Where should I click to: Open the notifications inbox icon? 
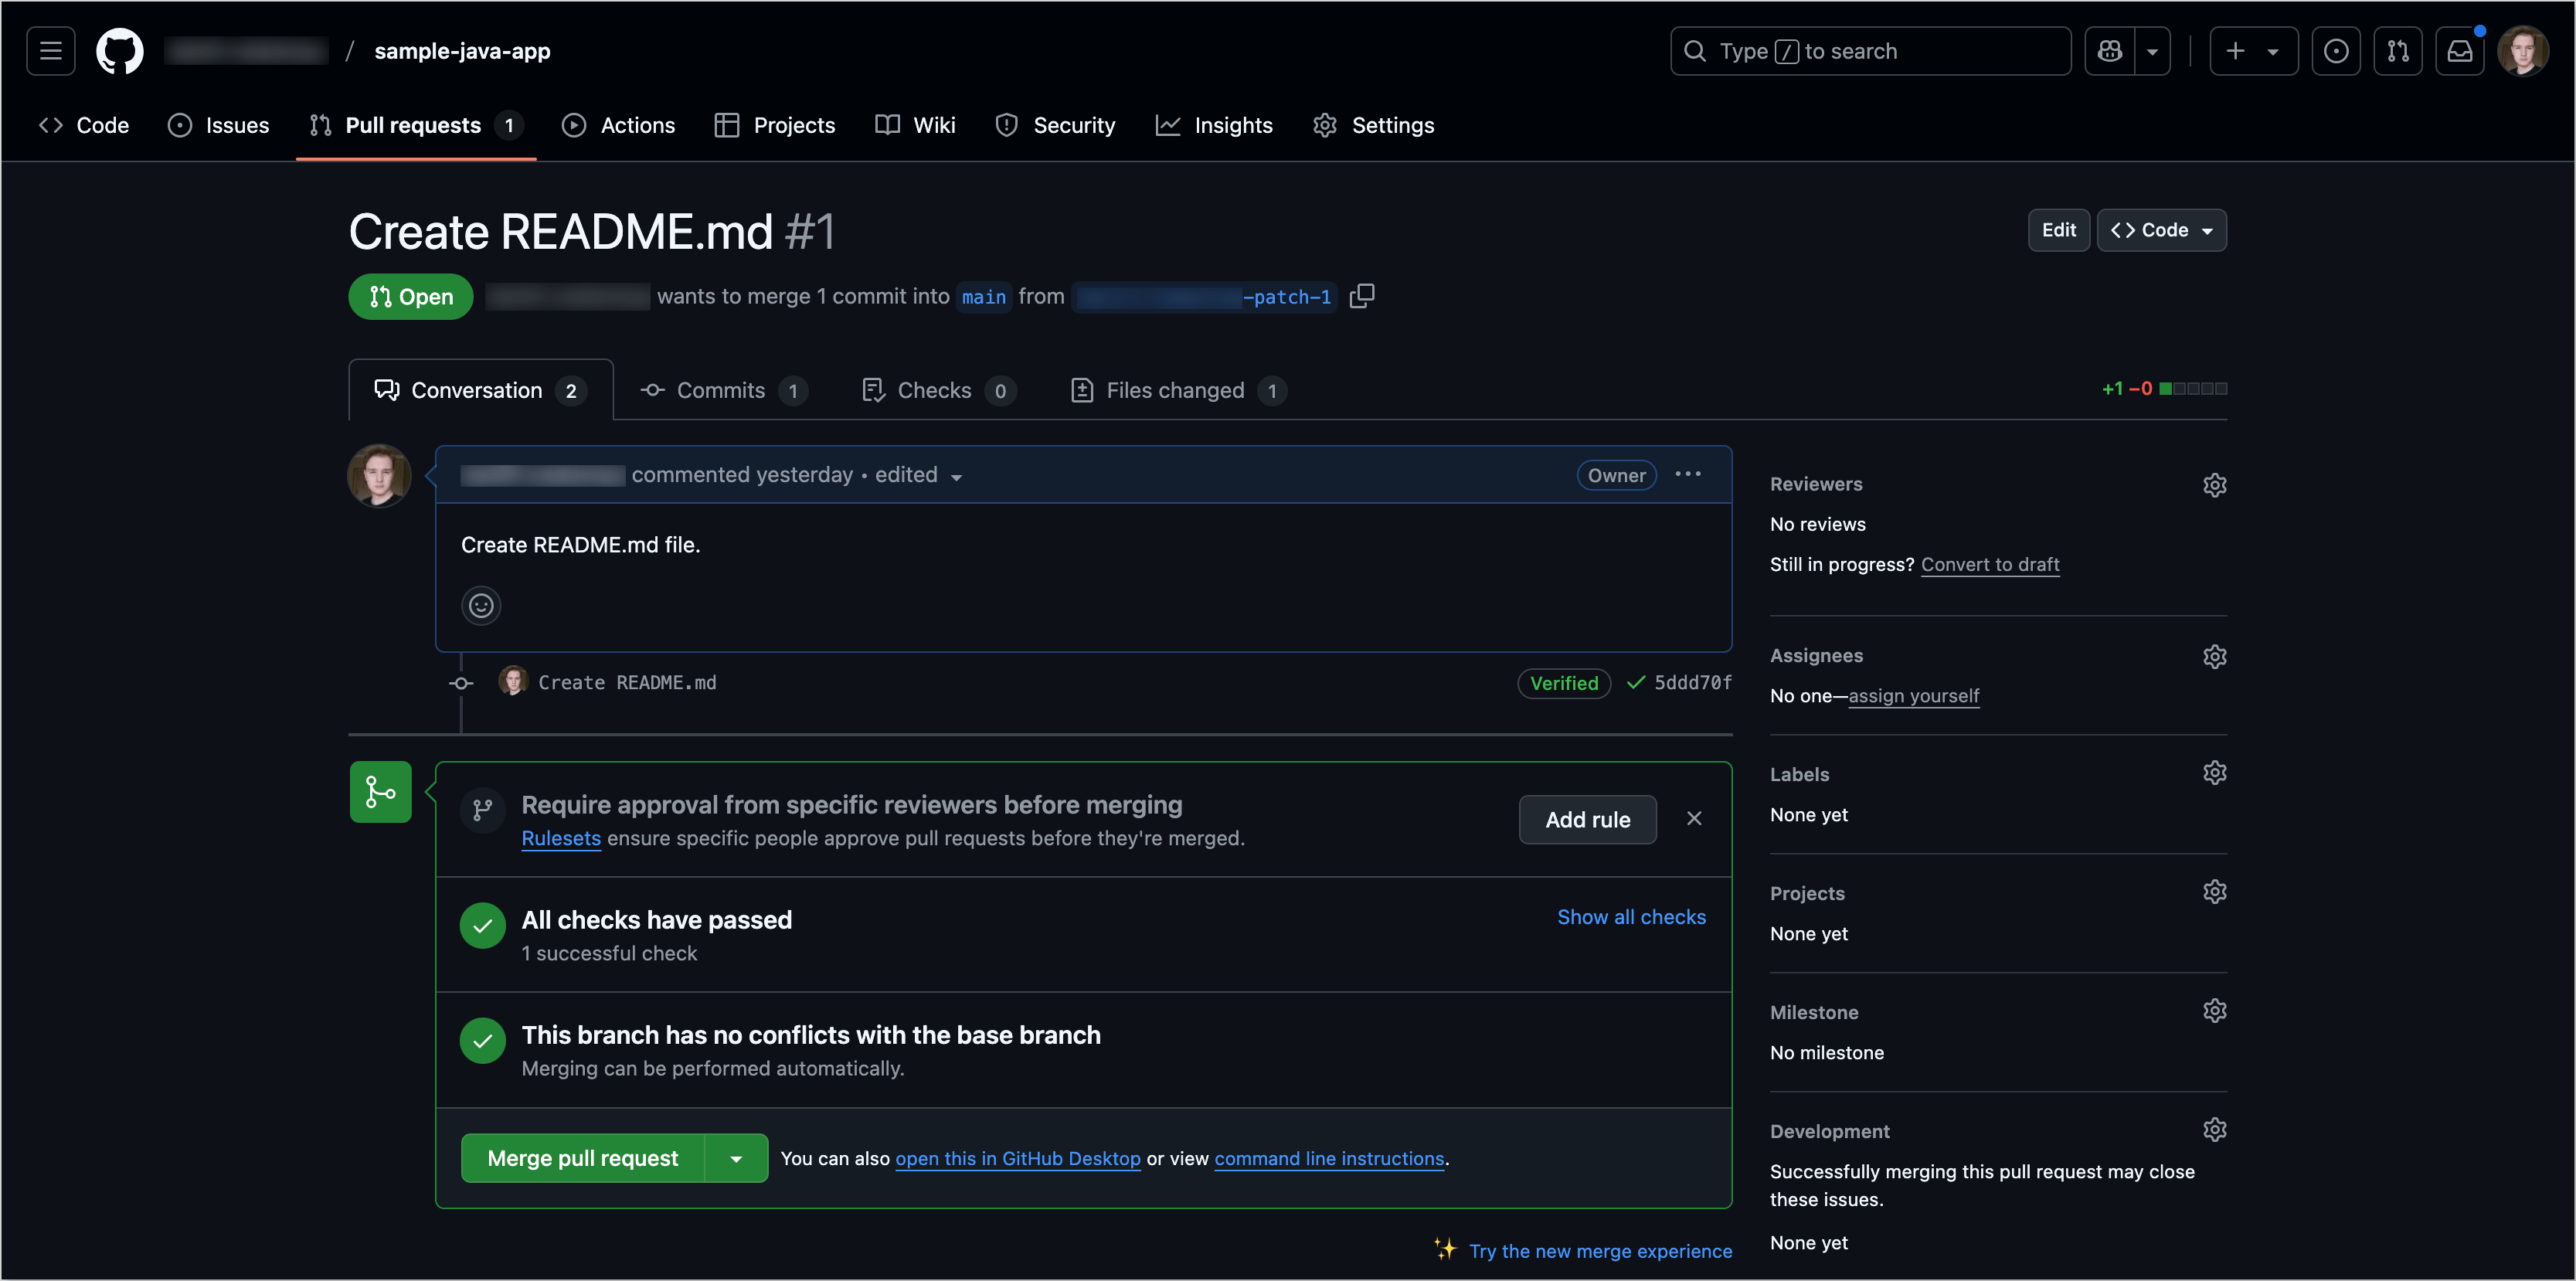coord(2460,51)
